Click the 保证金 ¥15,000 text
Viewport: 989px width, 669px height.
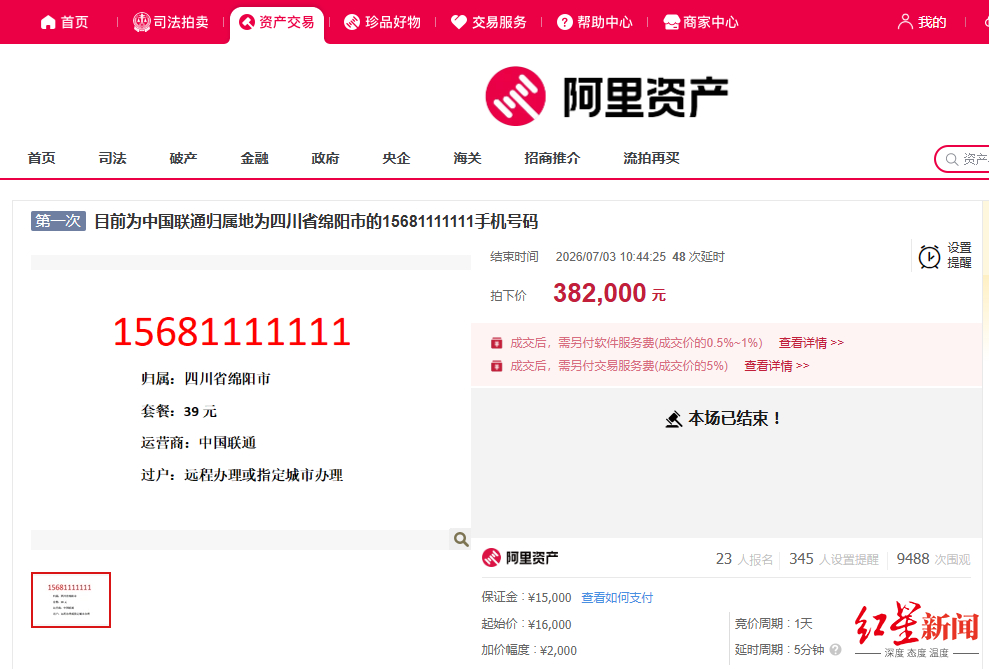coord(526,598)
